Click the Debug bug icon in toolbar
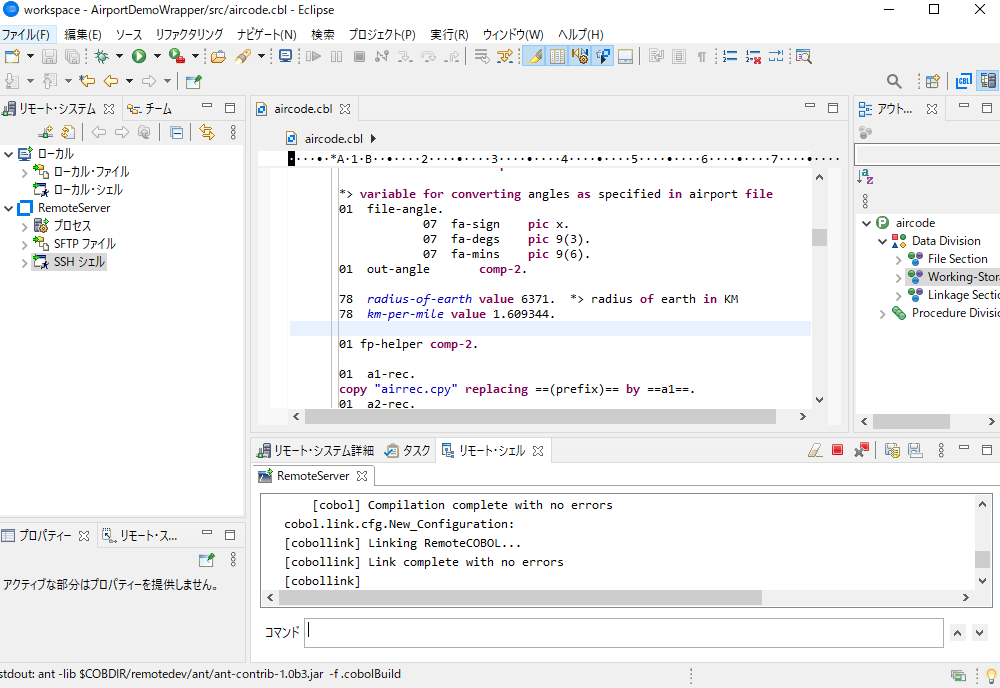1000x688 pixels. (x=101, y=57)
